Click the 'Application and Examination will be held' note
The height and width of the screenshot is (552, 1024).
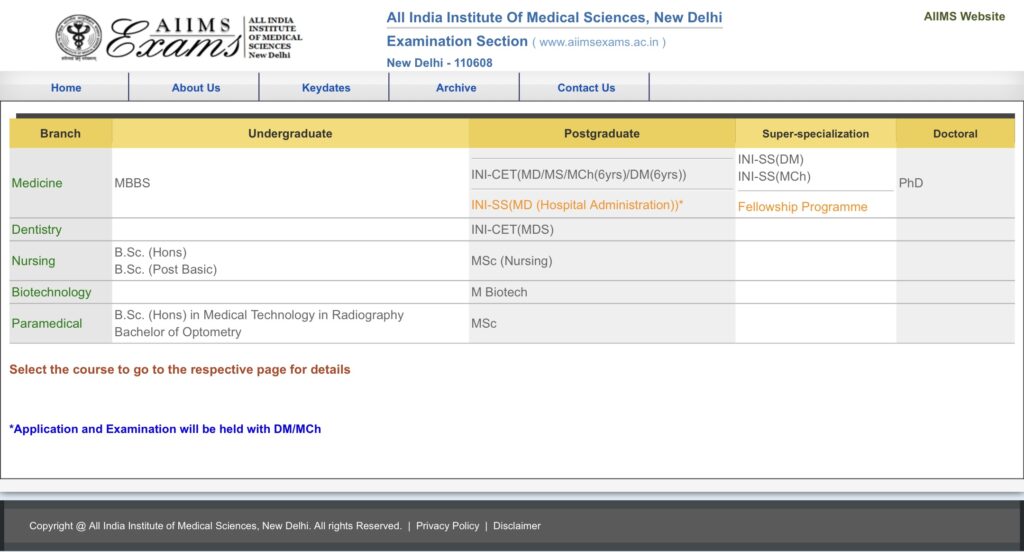click(x=165, y=429)
